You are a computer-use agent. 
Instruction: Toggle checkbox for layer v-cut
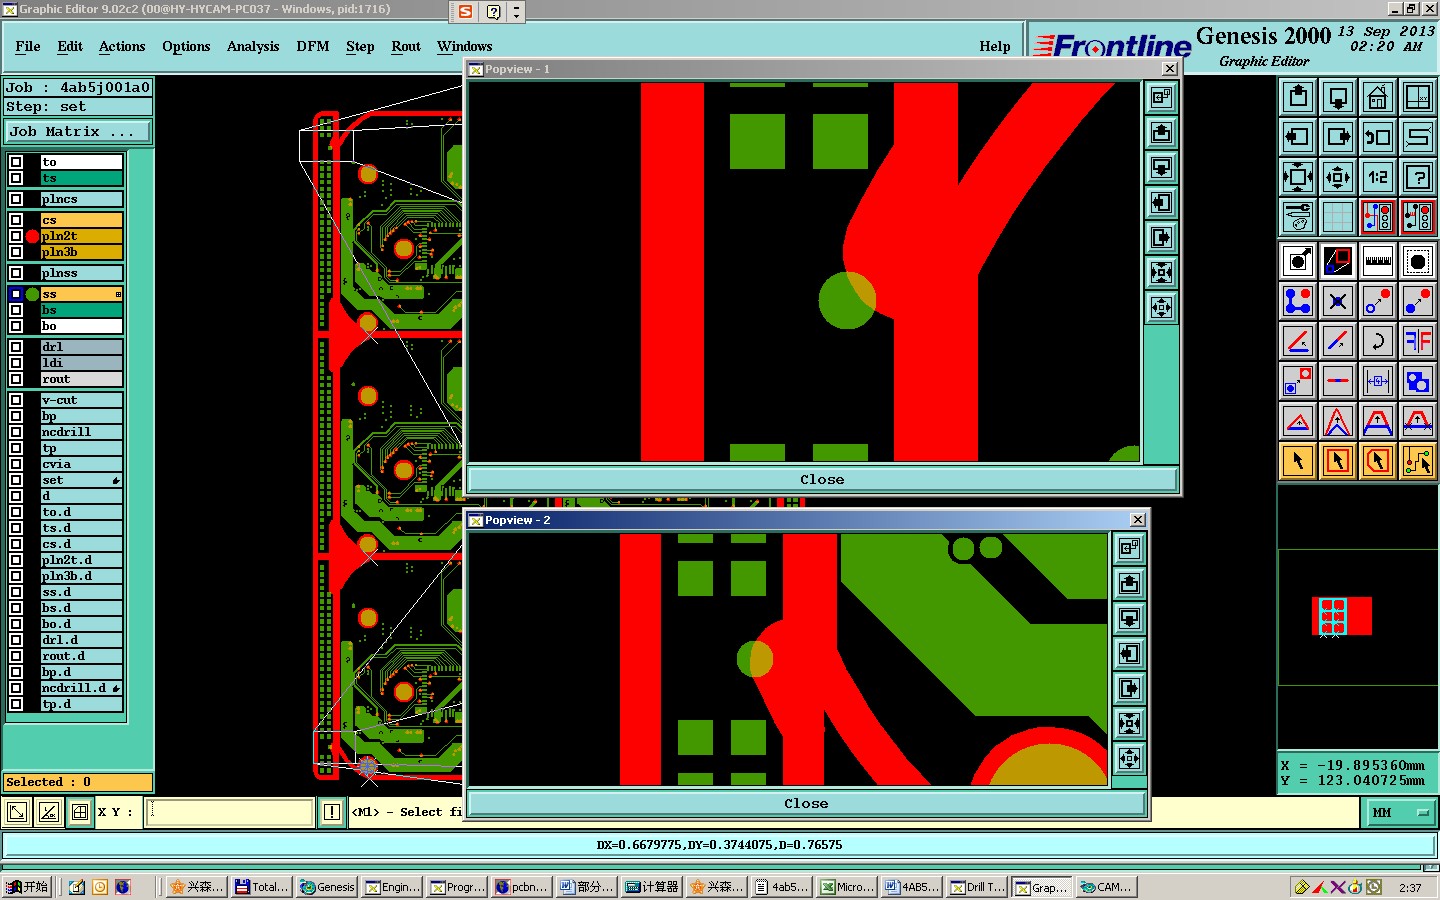[16, 400]
